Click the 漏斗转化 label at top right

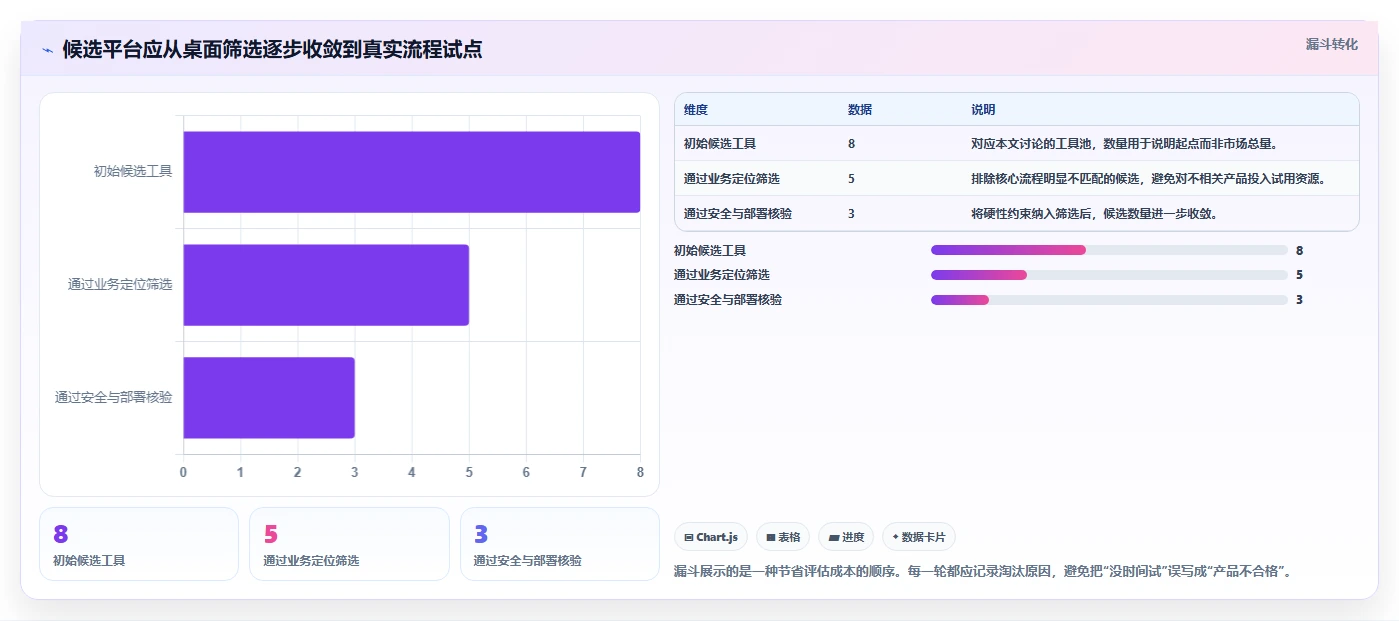coord(1331,44)
